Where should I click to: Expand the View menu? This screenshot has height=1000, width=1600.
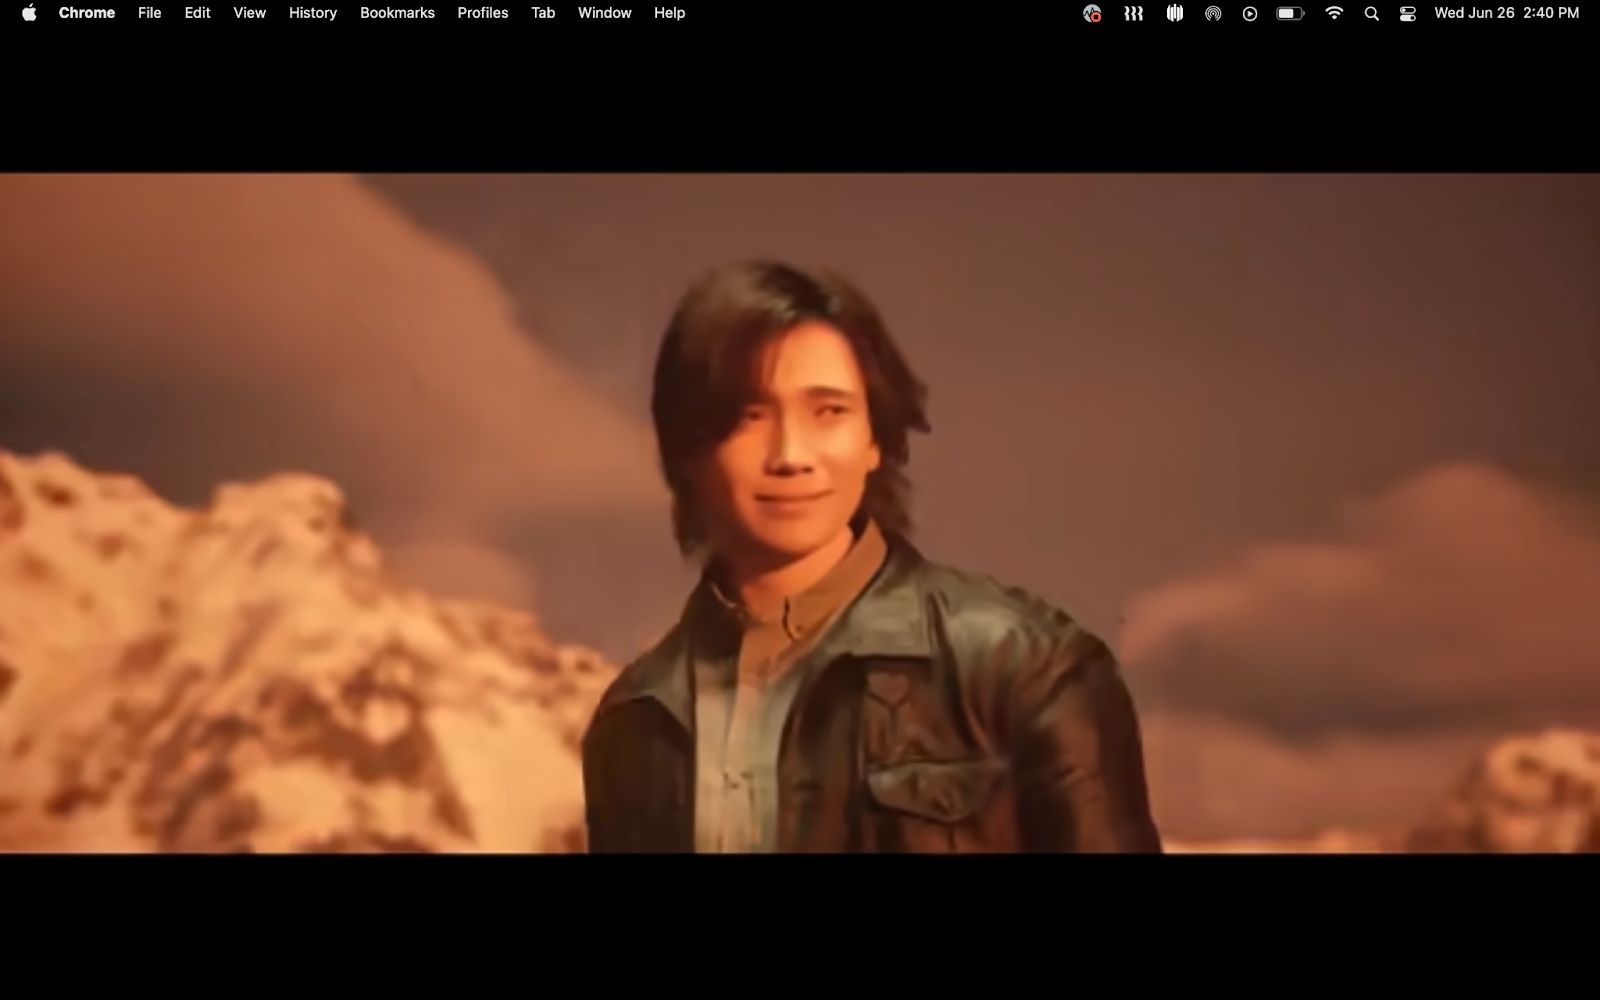[249, 13]
